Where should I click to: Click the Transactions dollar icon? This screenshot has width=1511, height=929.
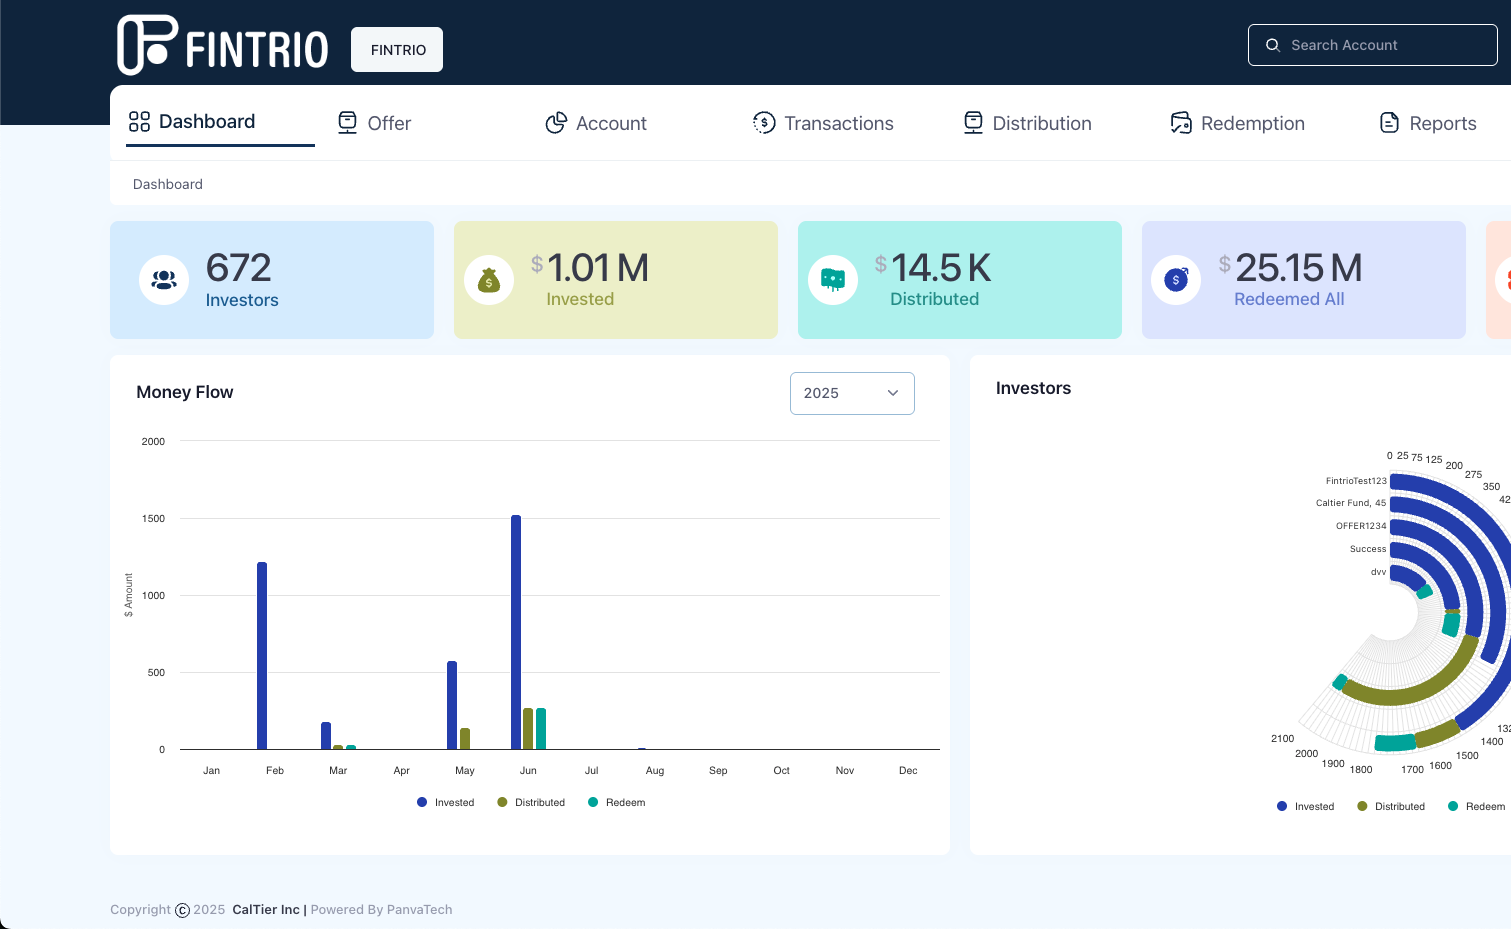[763, 122]
